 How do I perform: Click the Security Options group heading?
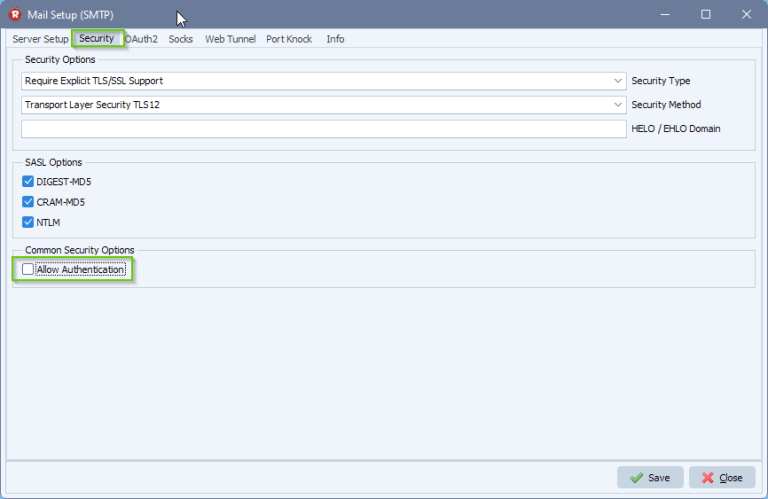(60, 60)
